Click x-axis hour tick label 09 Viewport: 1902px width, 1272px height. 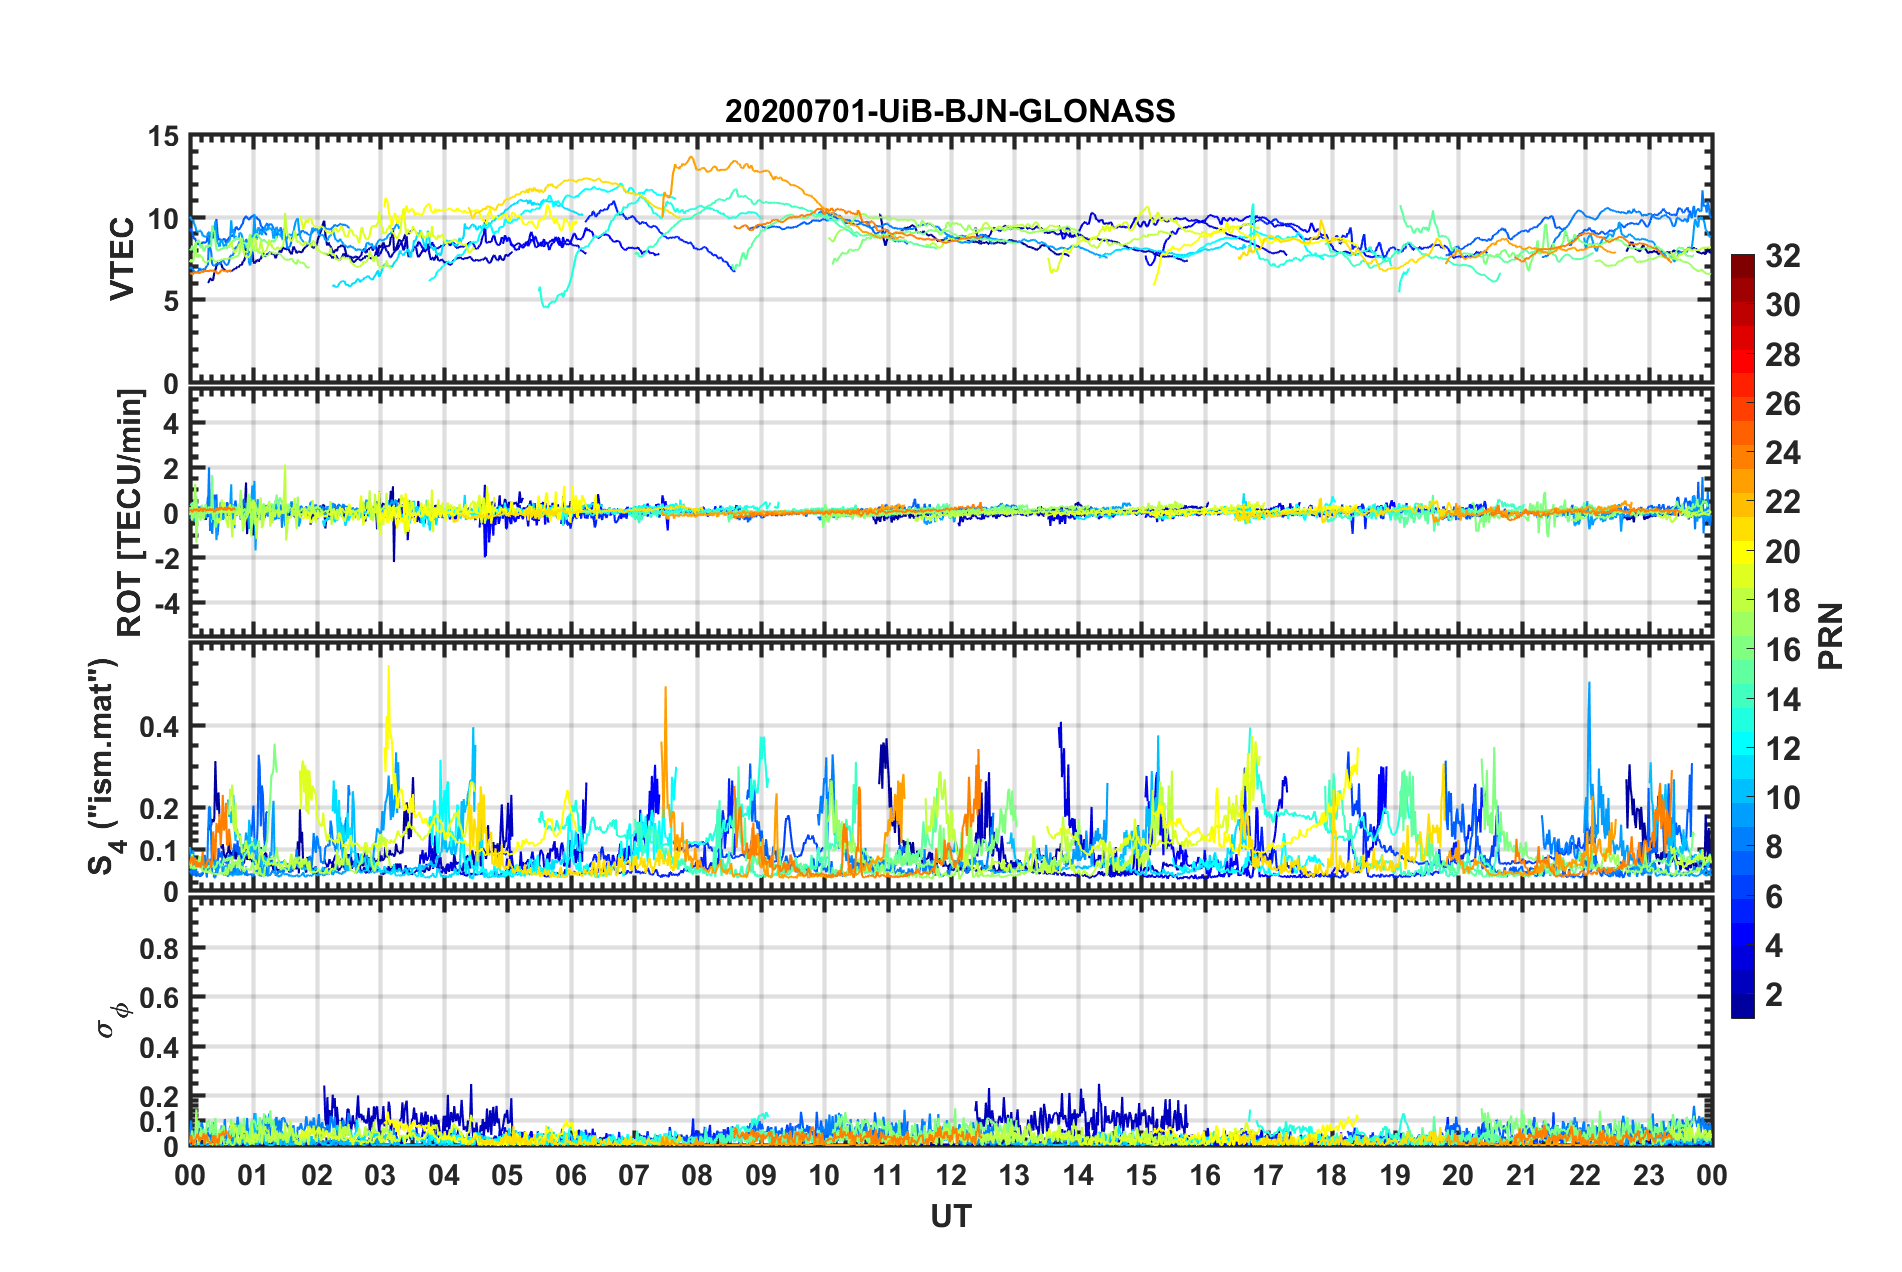(761, 1175)
